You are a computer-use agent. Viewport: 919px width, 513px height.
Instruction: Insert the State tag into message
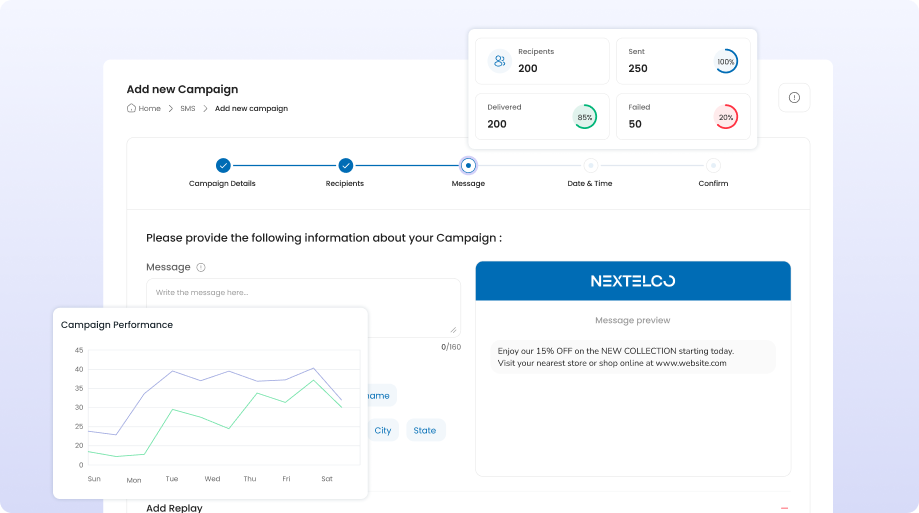[425, 430]
